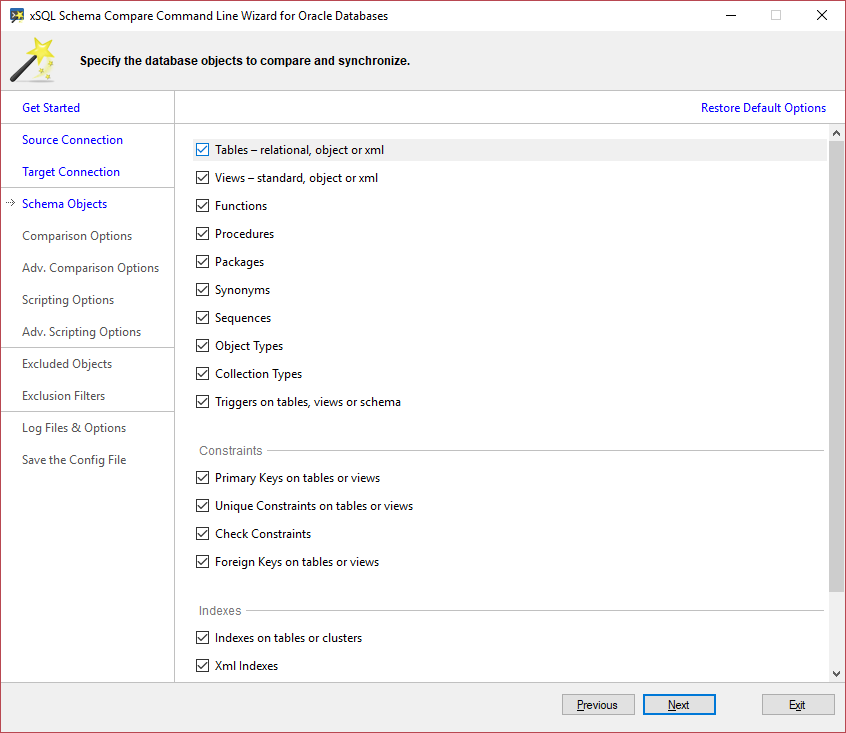
Task: Toggle the Synonyms checkbox
Action: pos(202,290)
